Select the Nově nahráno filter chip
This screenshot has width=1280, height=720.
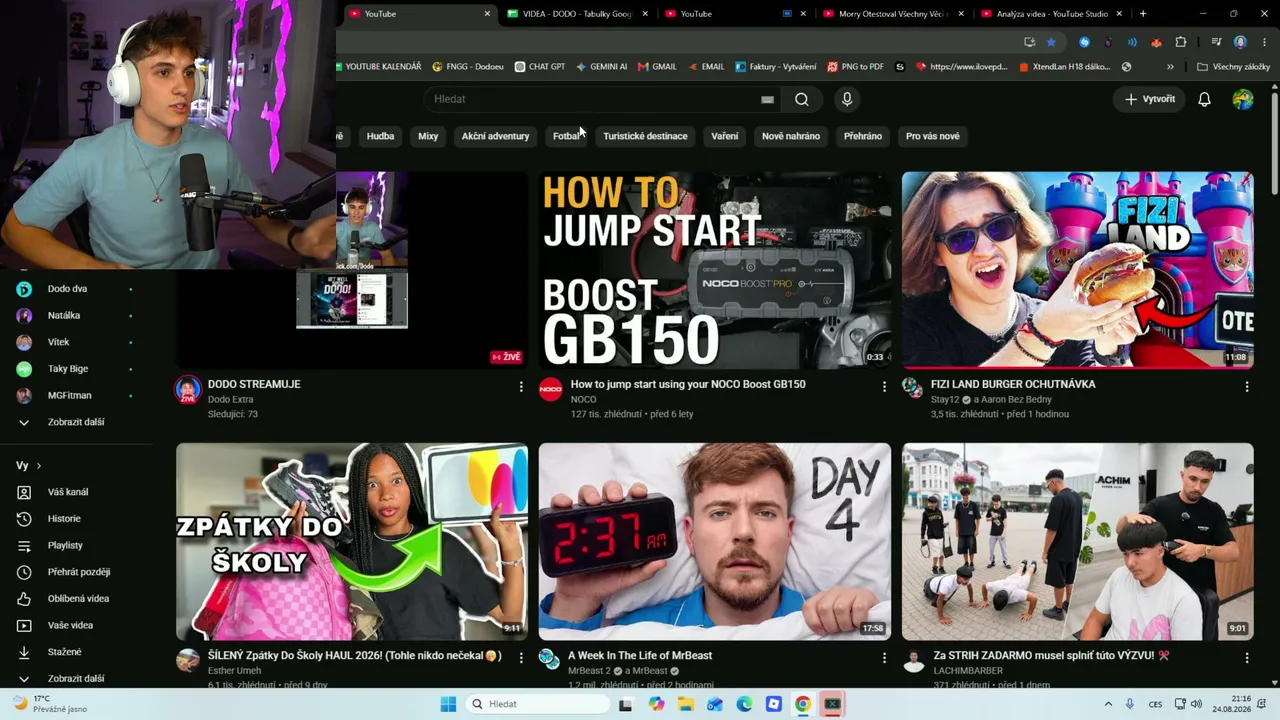(791, 136)
